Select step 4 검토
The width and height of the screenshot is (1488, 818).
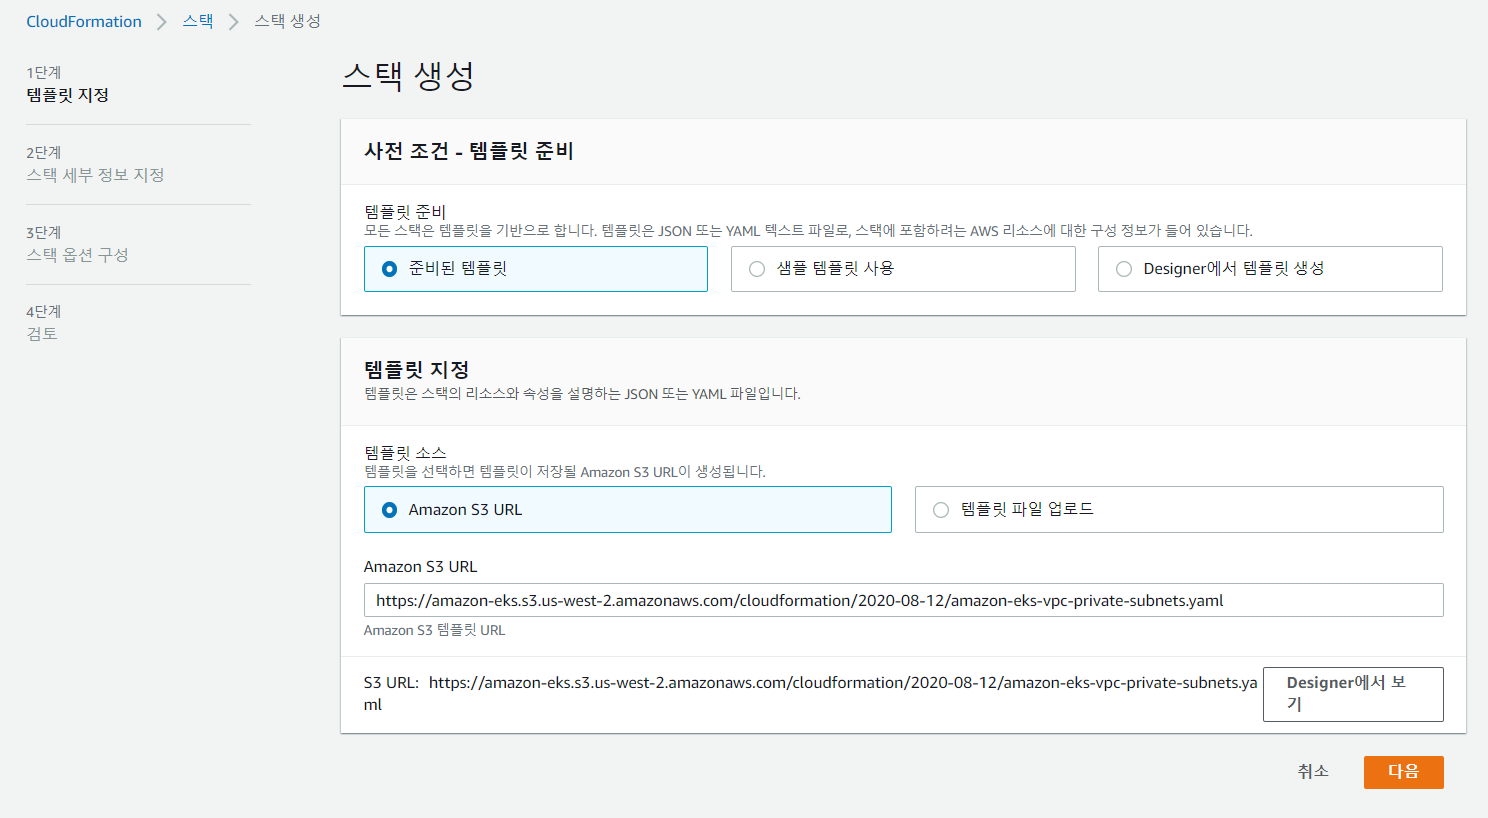point(42,334)
